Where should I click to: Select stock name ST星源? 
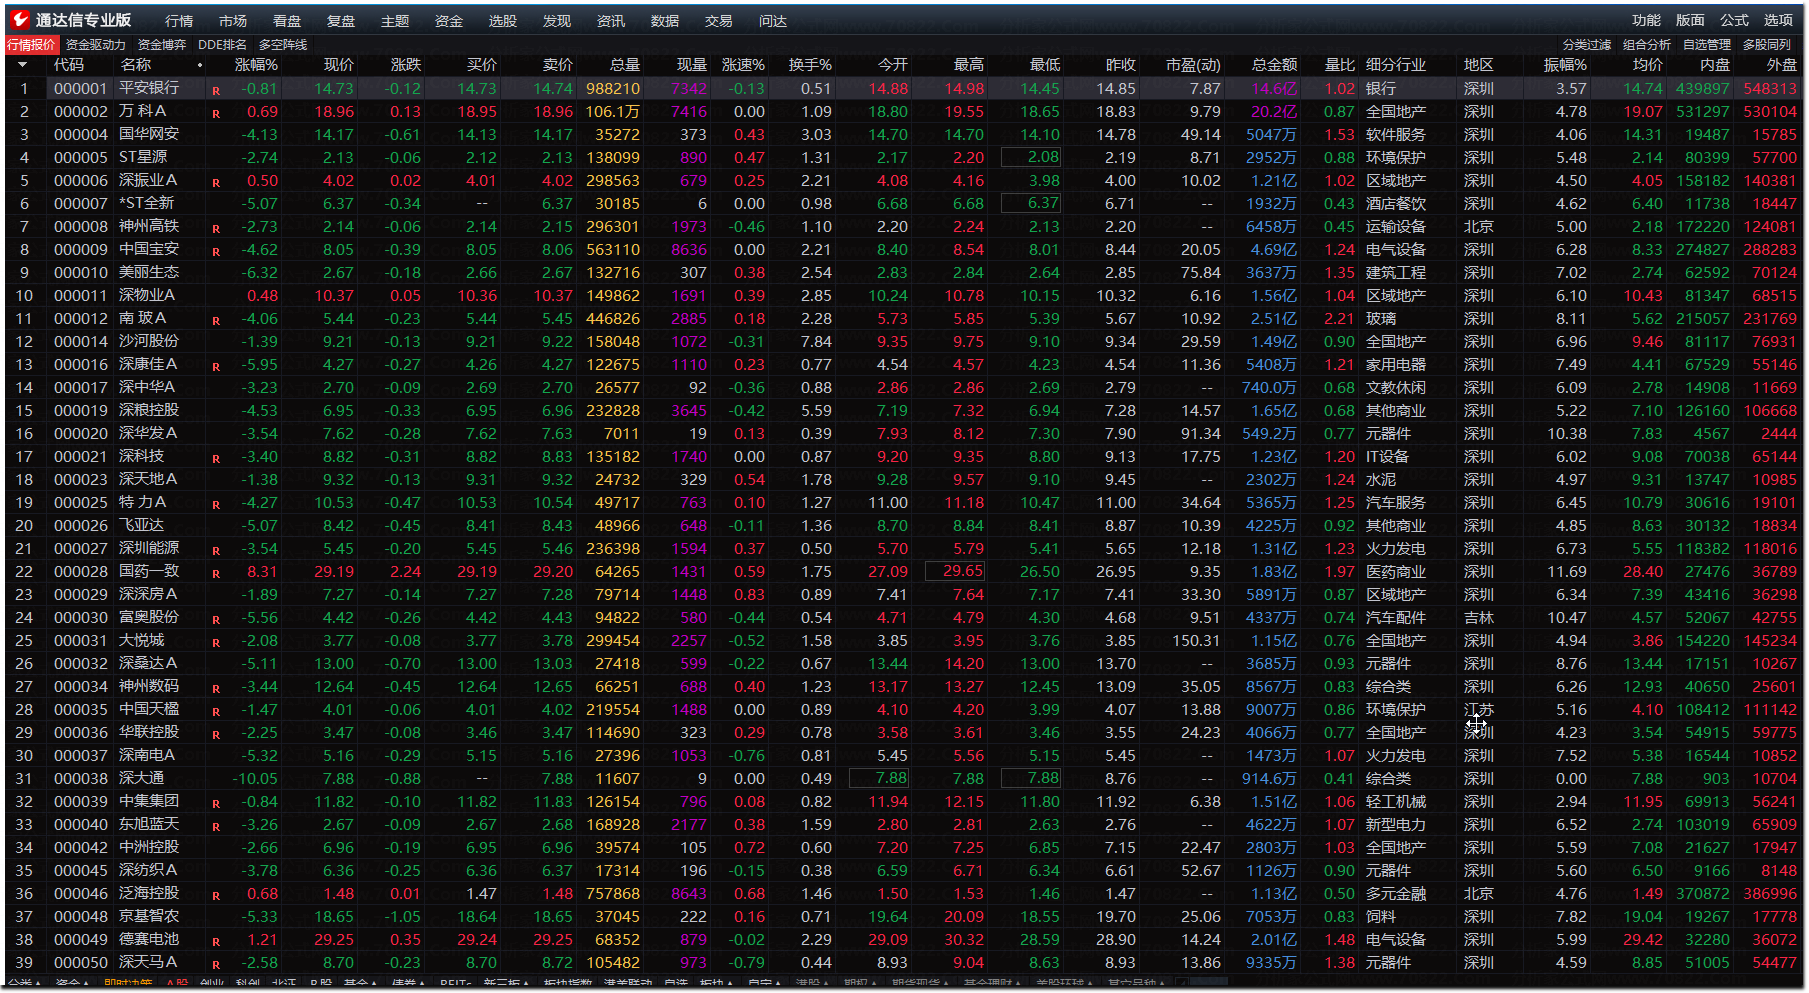tap(143, 157)
